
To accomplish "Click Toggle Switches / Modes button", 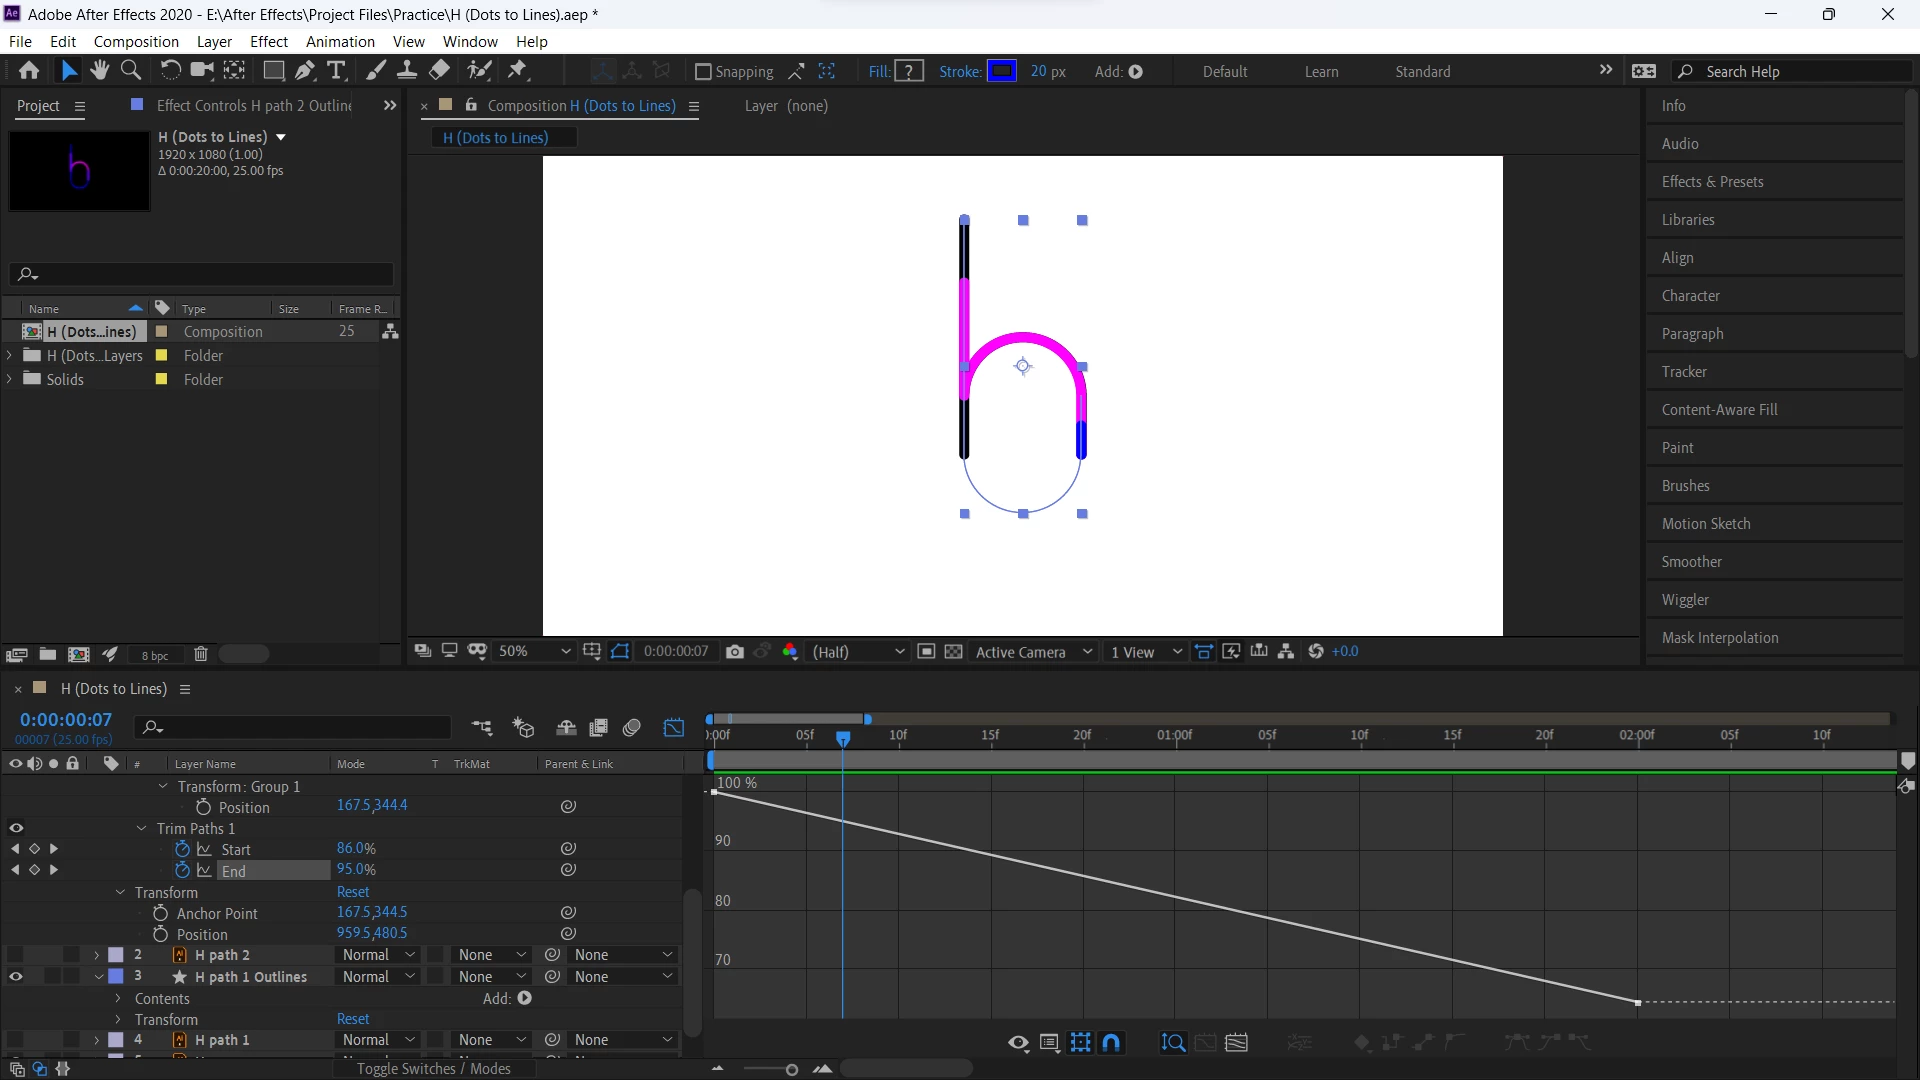I will pos(434,1069).
